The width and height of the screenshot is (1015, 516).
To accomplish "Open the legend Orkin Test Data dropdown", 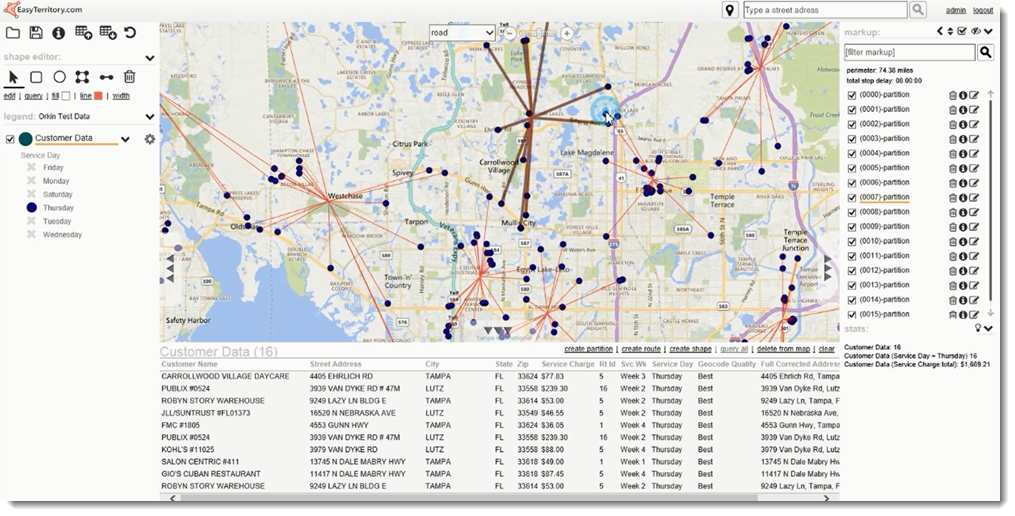I will coord(150,117).
